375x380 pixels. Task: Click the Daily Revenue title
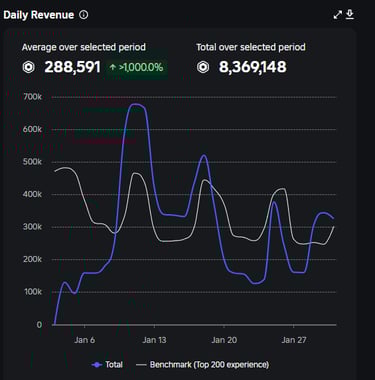coord(39,15)
